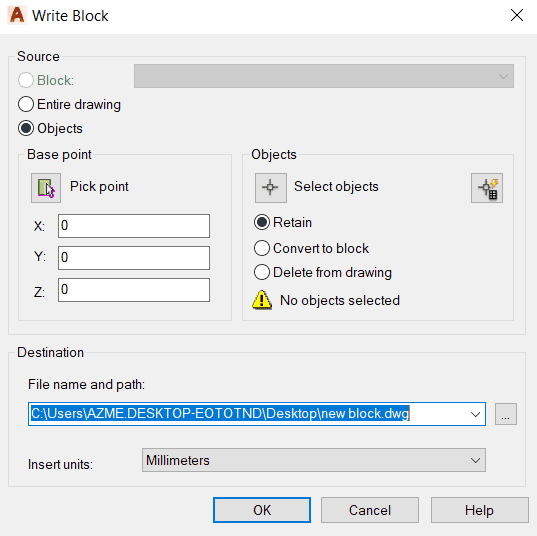
Task: Click the 'Select objects' label
Action: click(336, 187)
